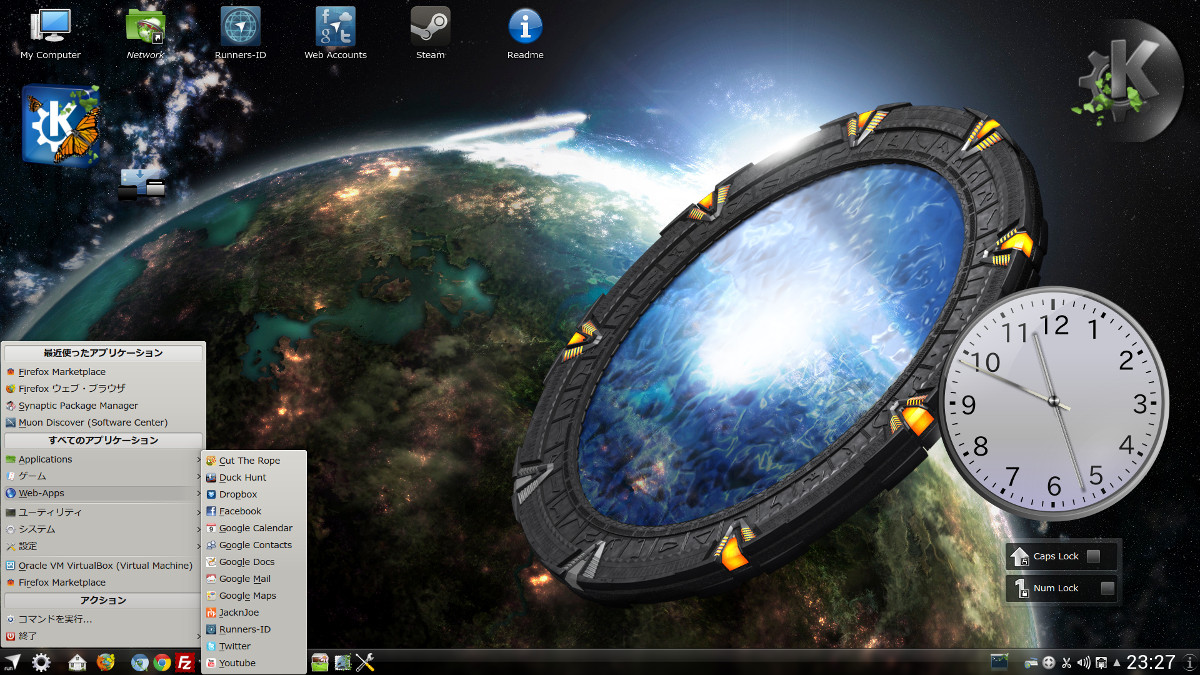The width and height of the screenshot is (1200, 675).
Task: Launch Synaptic Package Manager from the menu
Action: click(104, 405)
